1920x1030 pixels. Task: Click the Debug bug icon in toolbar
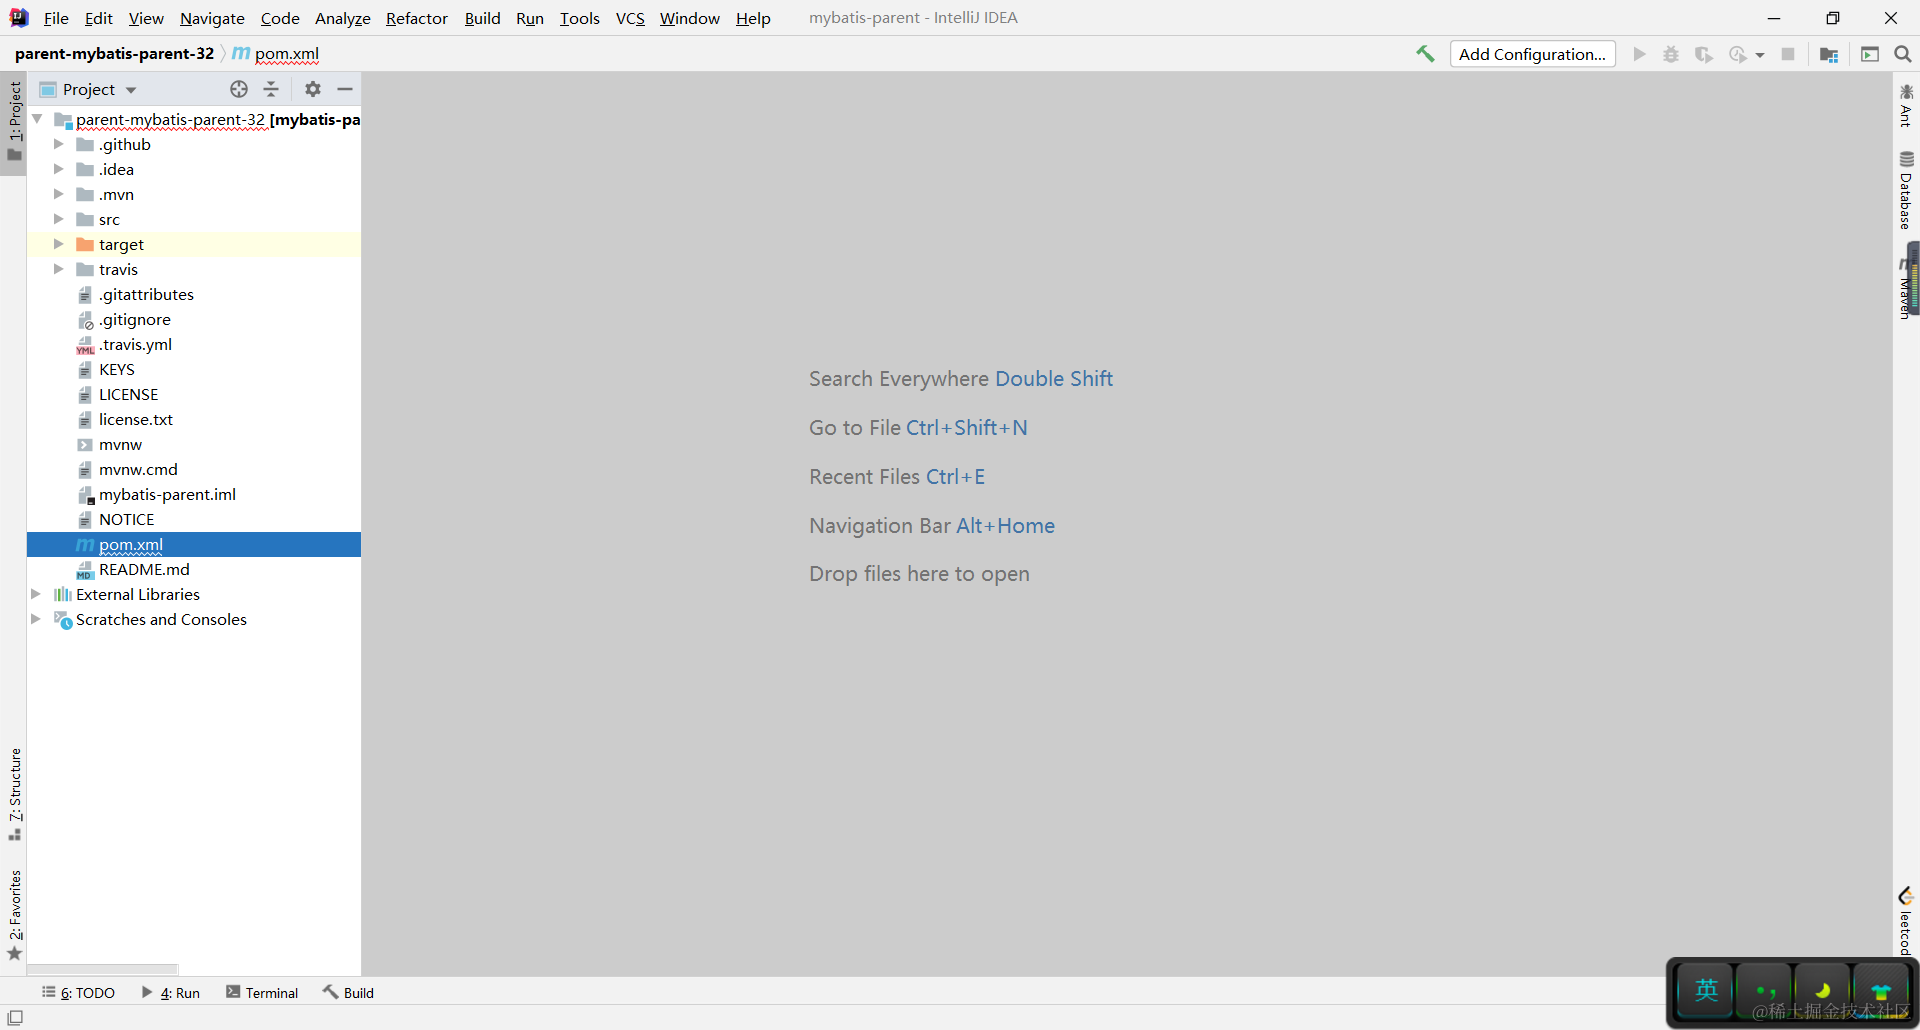point(1671,54)
